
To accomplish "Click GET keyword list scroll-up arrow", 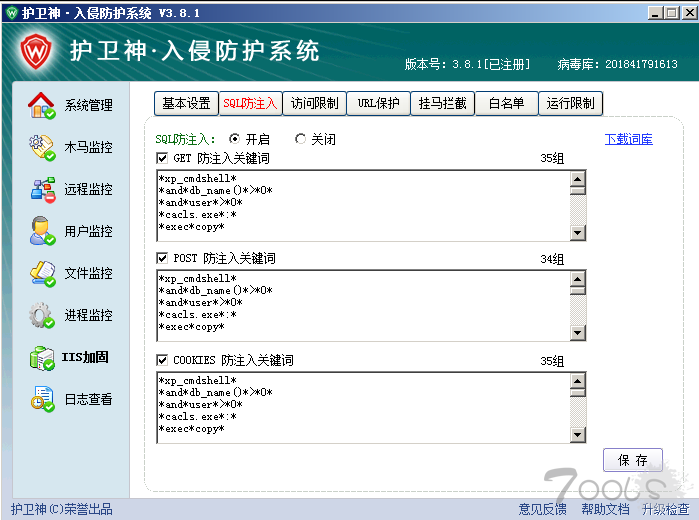I will (x=578, y=179).
